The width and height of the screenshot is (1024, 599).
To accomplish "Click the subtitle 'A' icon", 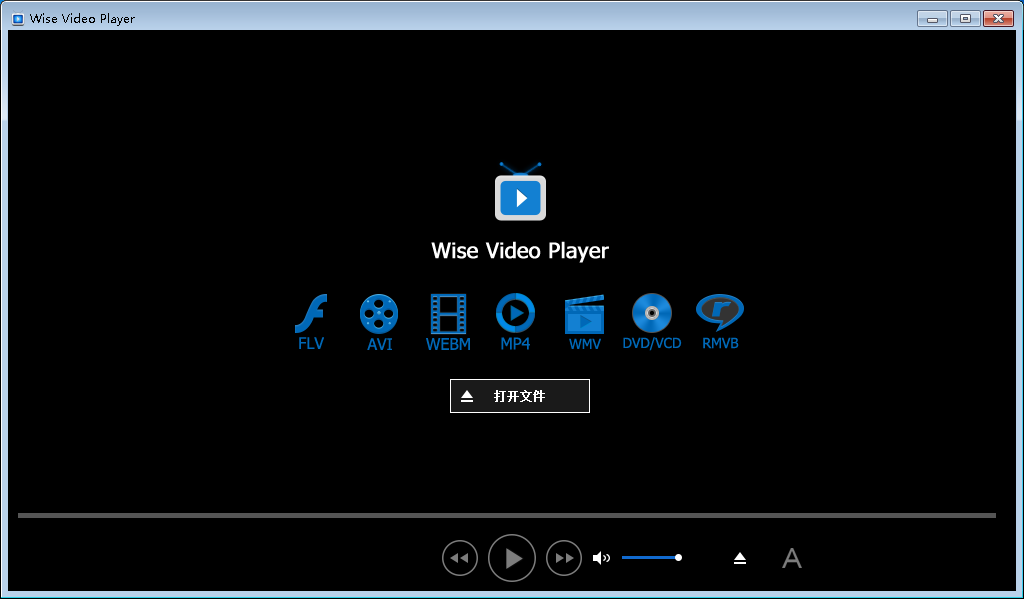I will (792, 558).
